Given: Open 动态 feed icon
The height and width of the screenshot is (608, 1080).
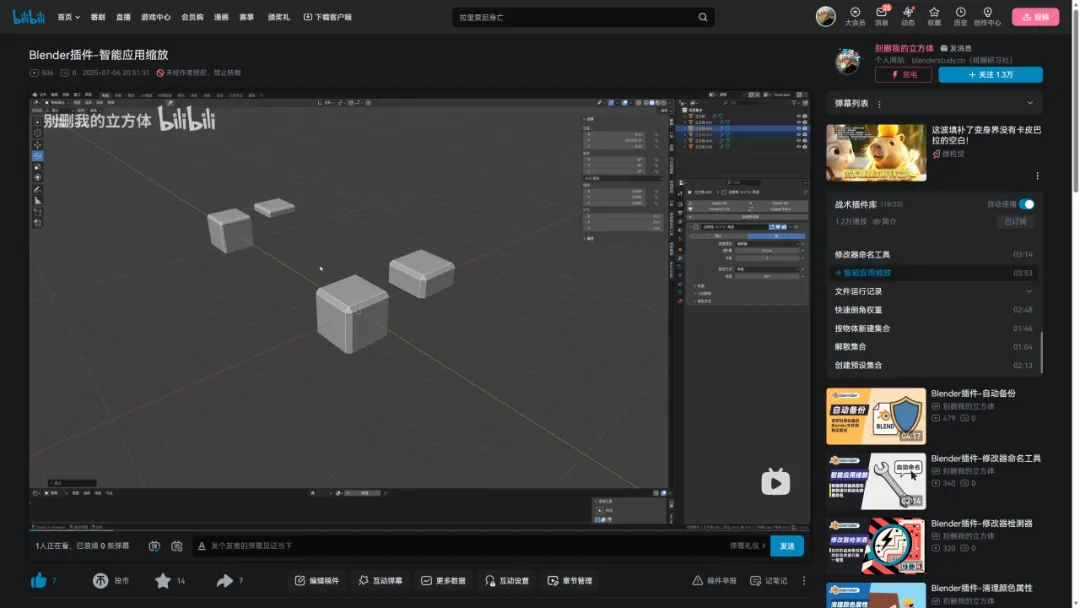Looking at the screenshot, I should coord(908,17).
